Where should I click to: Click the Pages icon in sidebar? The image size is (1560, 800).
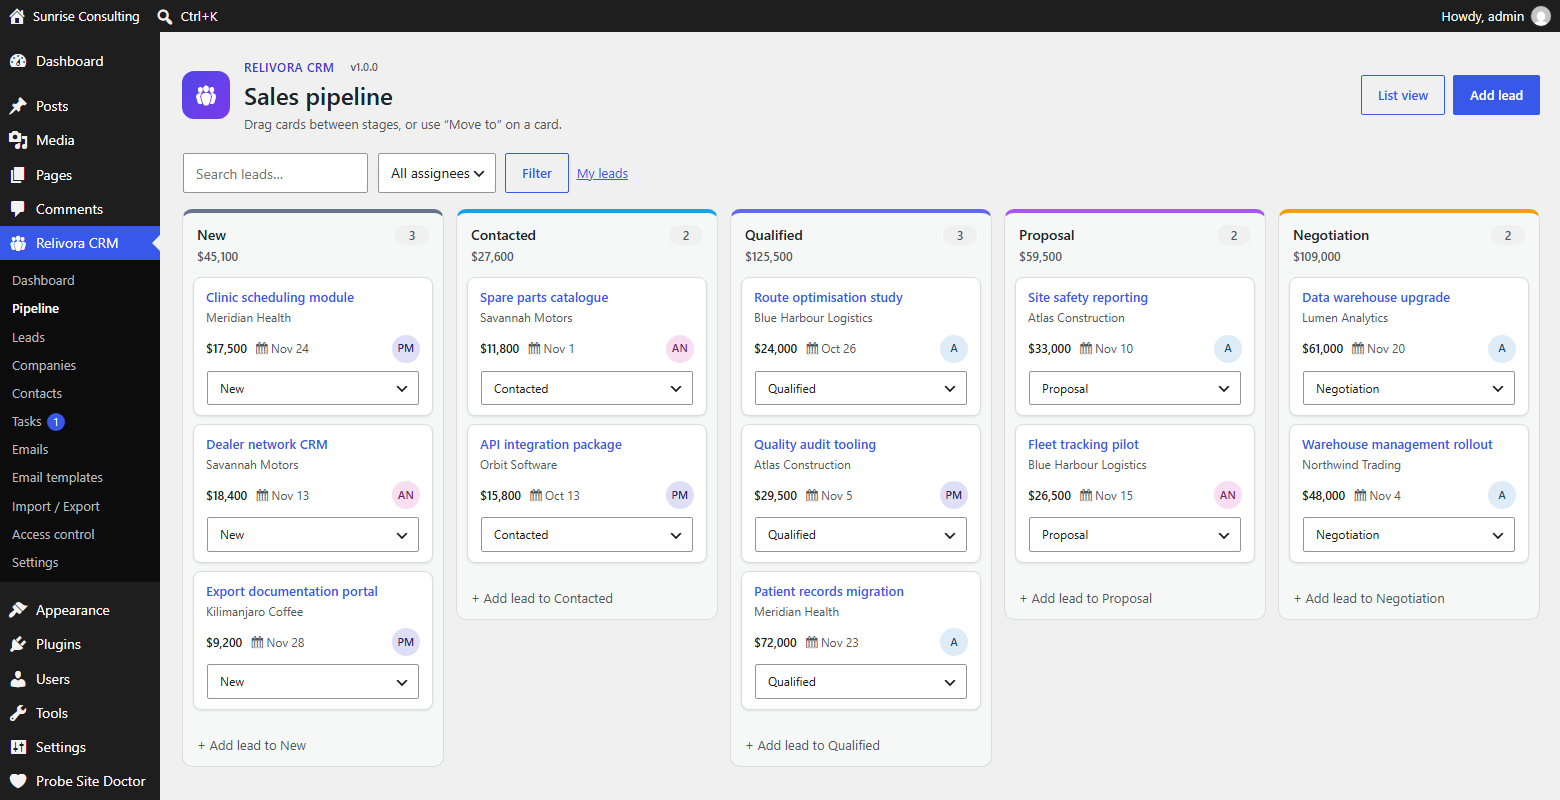pyautogui.click(x=18, y=175)
